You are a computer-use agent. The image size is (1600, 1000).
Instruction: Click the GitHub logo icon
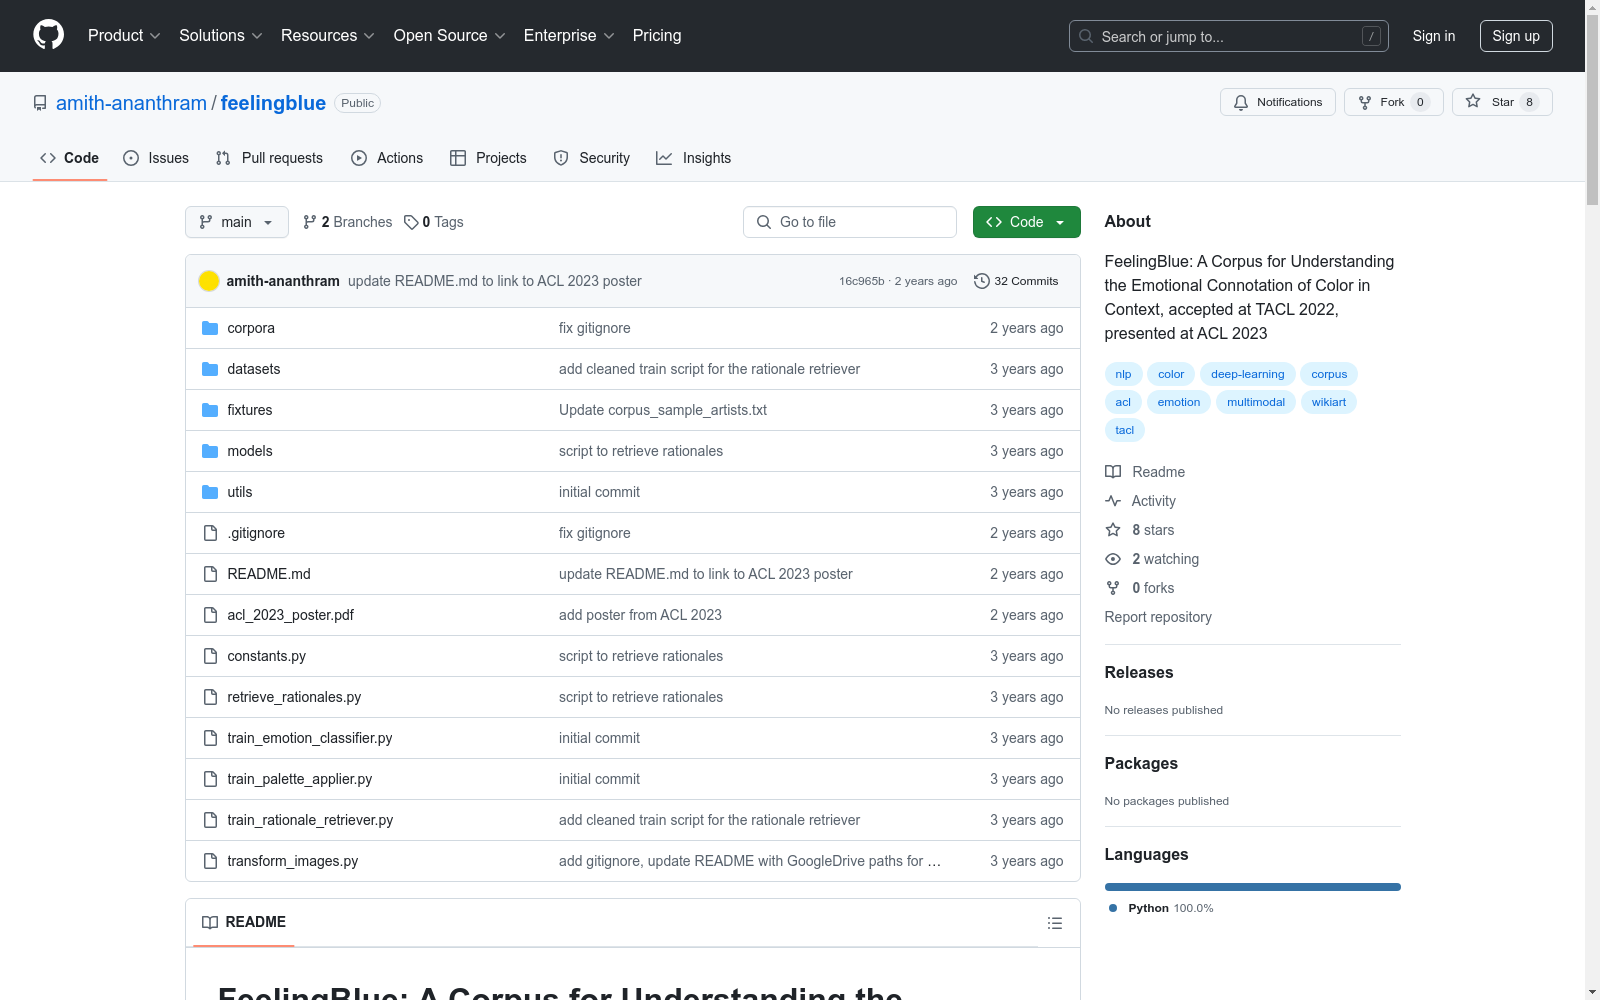coord(48,35)
